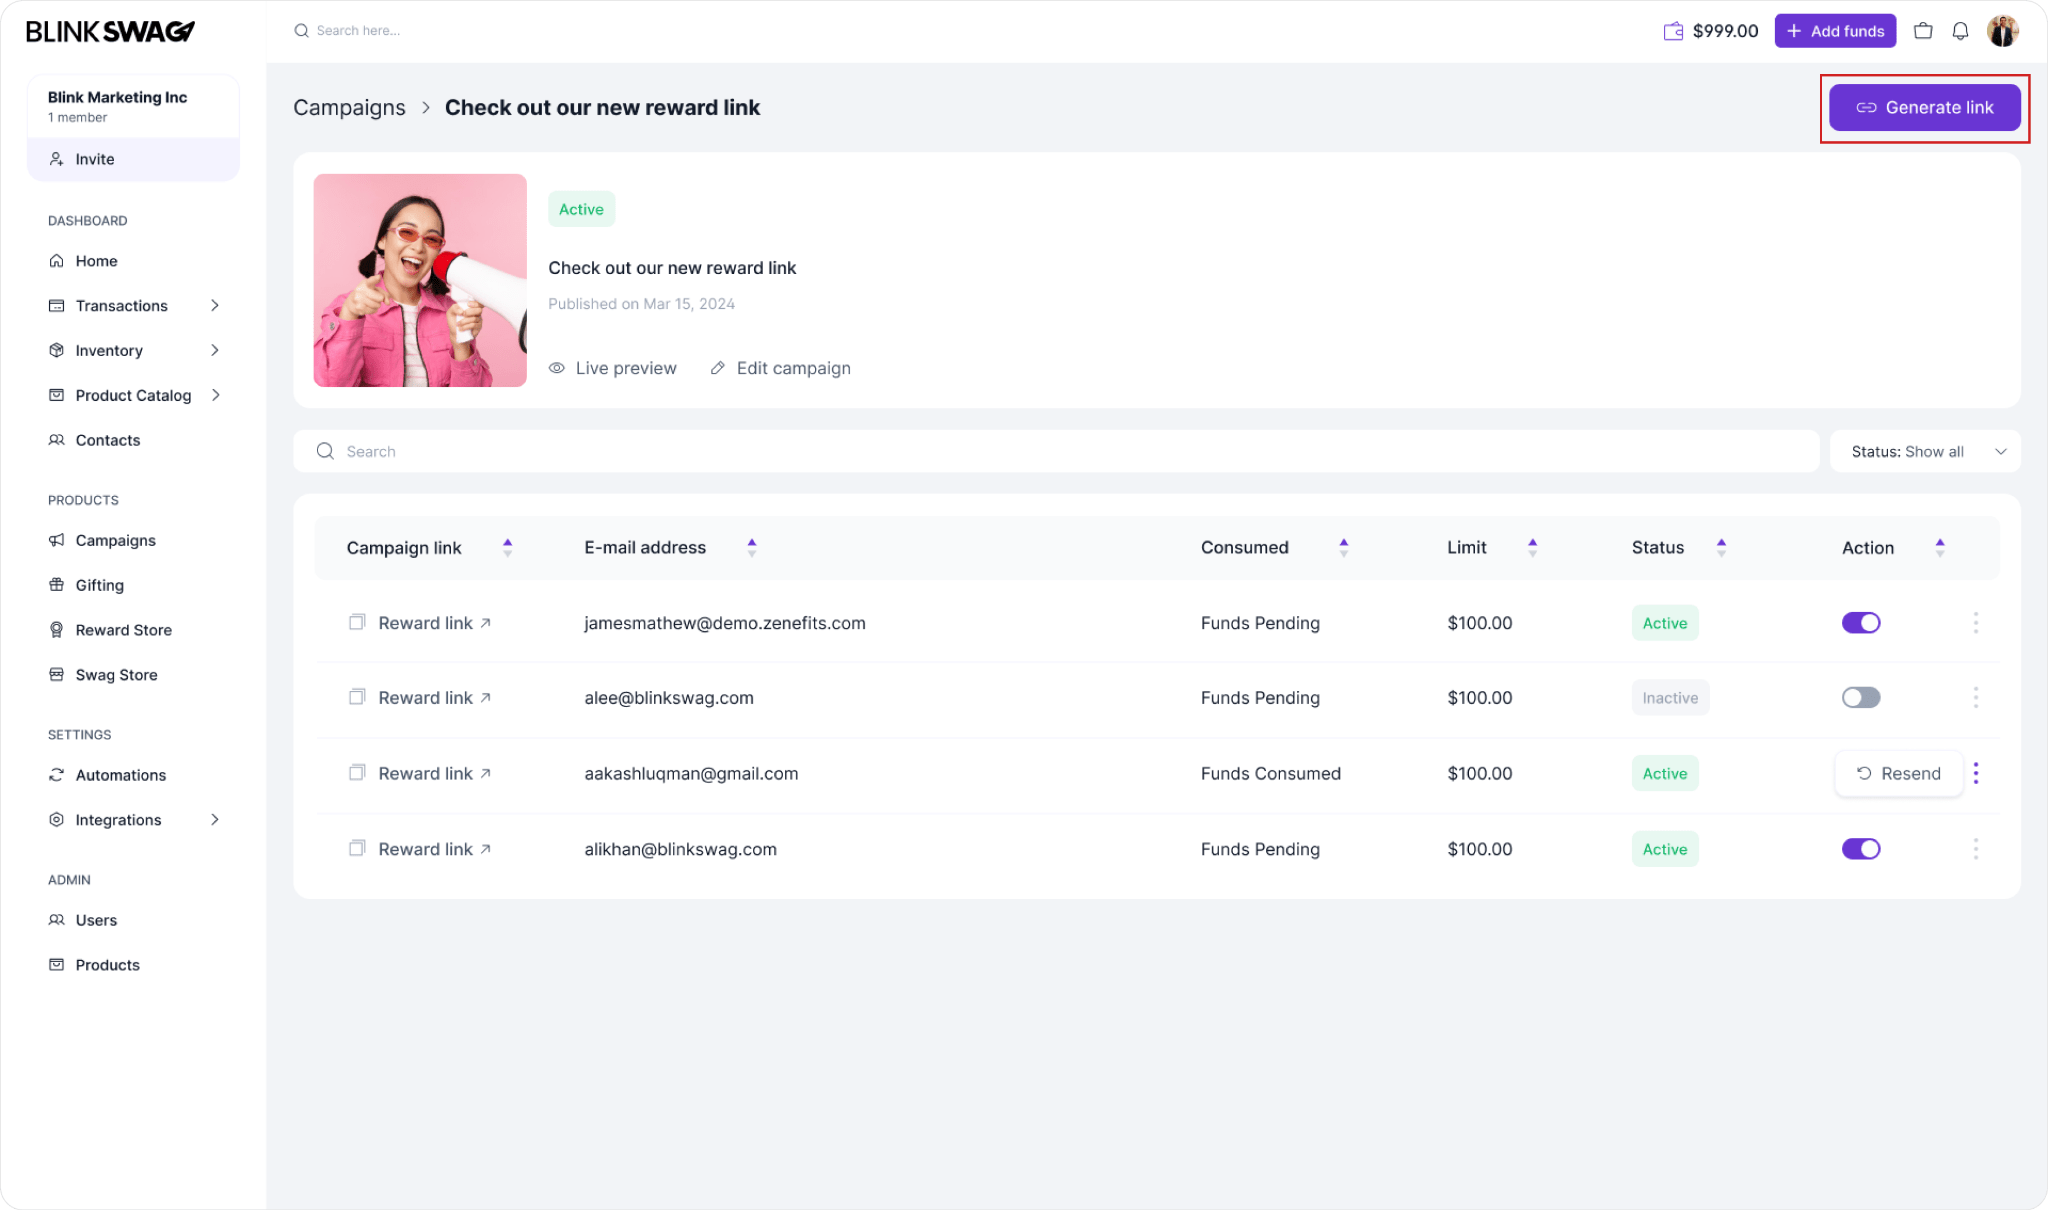The width and height of the screenshot is (2048, 1210).
Task: Navigate to Reward Store
Action: click(x=122, y=629)
